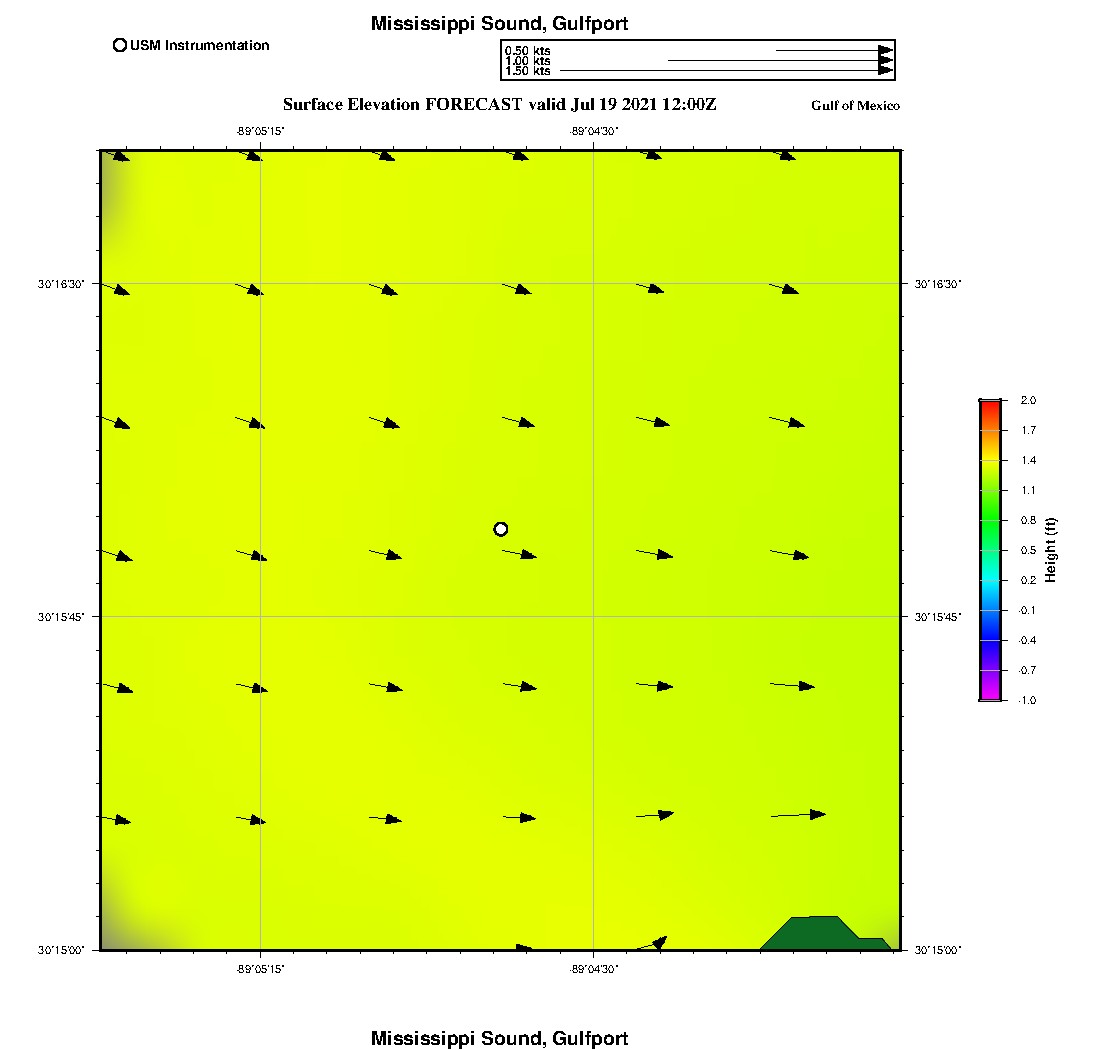Viewport: 1100px width, 1050px height.
Task: Click the bottom -89°05'15" longitude axis label
Action: click(x=260, y=968)
